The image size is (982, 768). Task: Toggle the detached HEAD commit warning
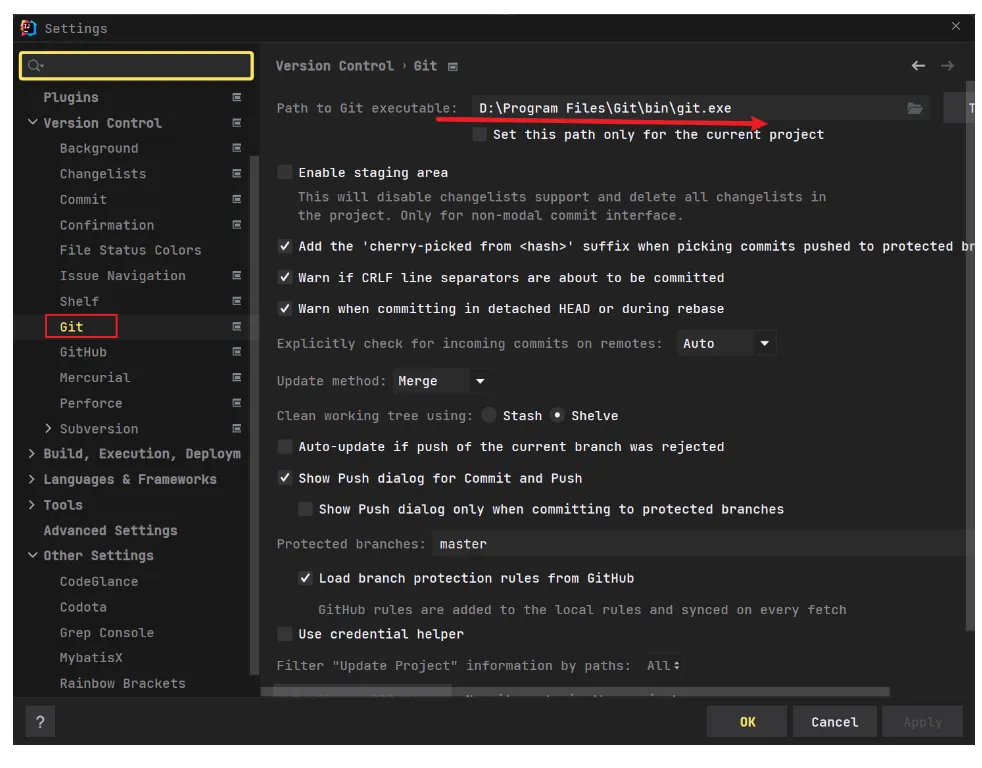(x=285, y=308)
